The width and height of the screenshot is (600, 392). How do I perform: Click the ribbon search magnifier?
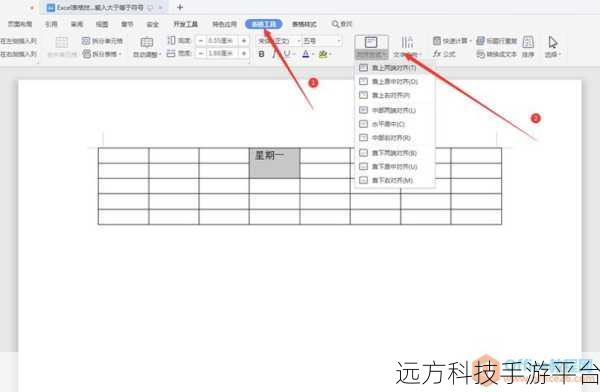click(335, 24)
